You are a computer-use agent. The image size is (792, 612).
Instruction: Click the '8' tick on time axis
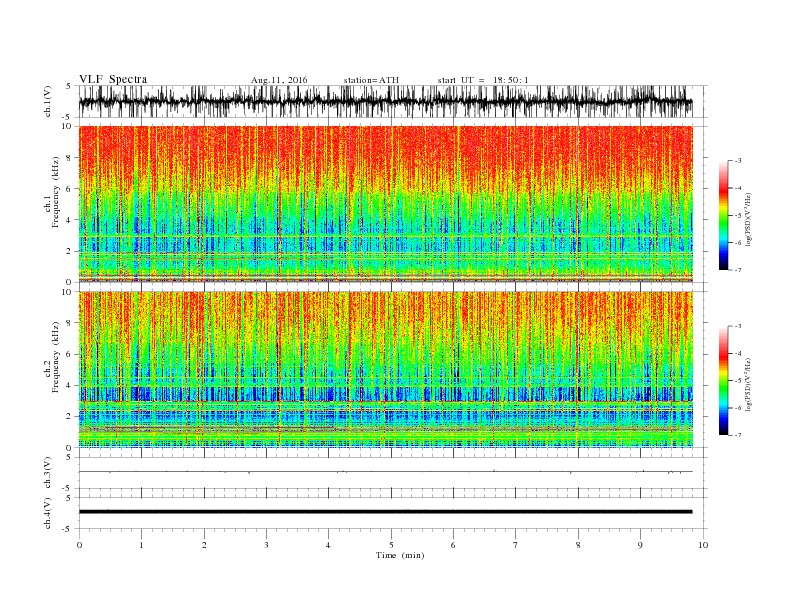click(578, 545)
